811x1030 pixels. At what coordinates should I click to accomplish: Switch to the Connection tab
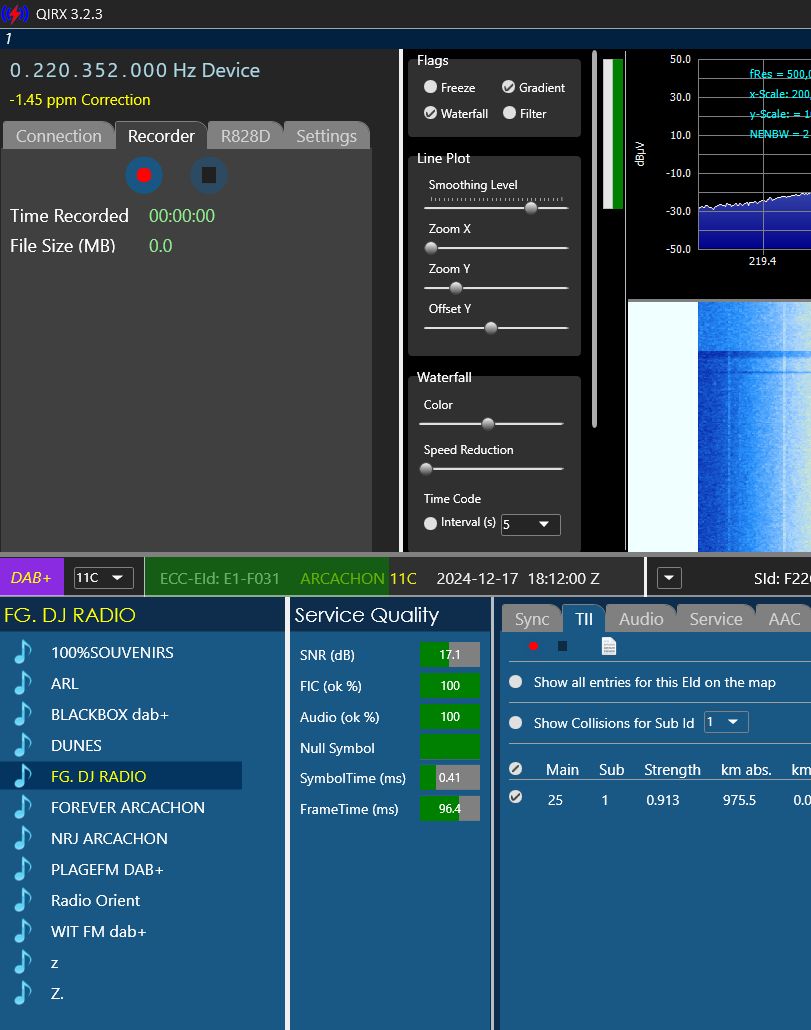click(x=58, y=136)
